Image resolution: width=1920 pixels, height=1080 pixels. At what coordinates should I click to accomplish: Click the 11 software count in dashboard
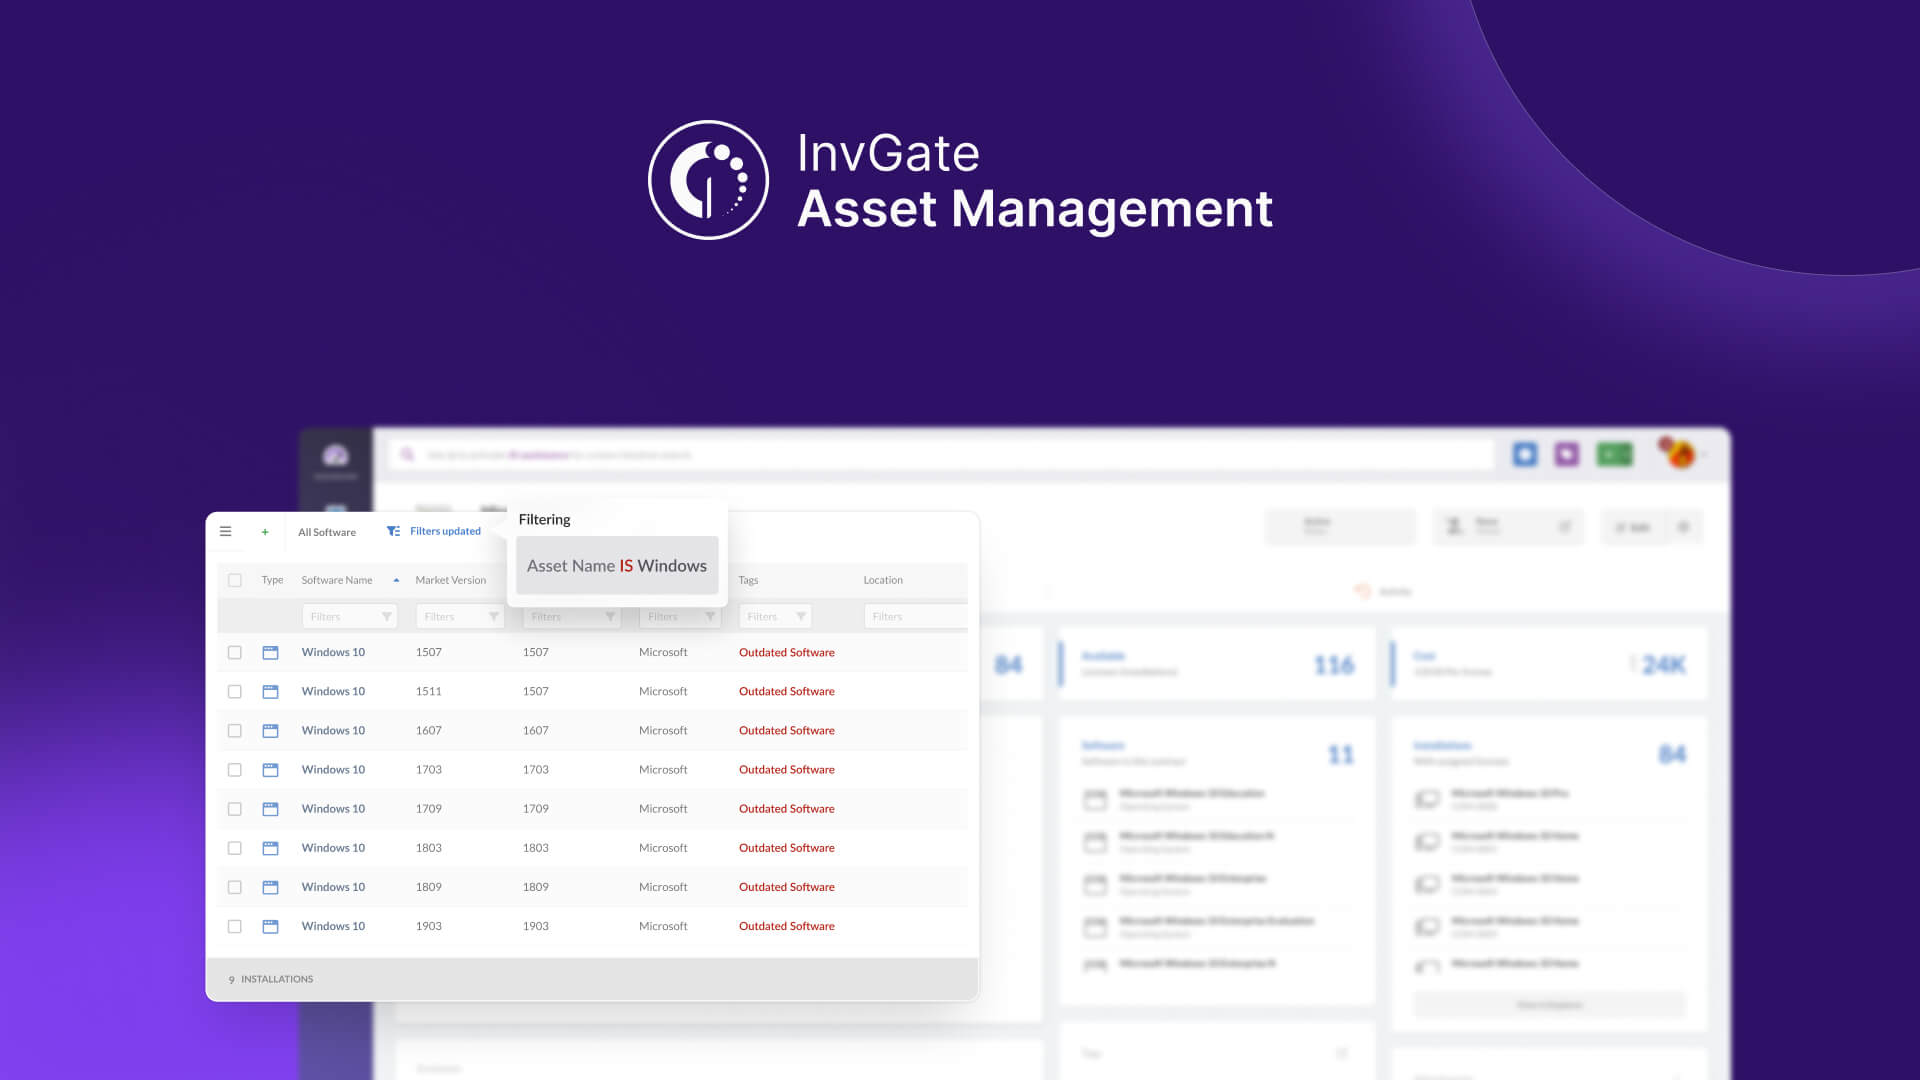1340,755
